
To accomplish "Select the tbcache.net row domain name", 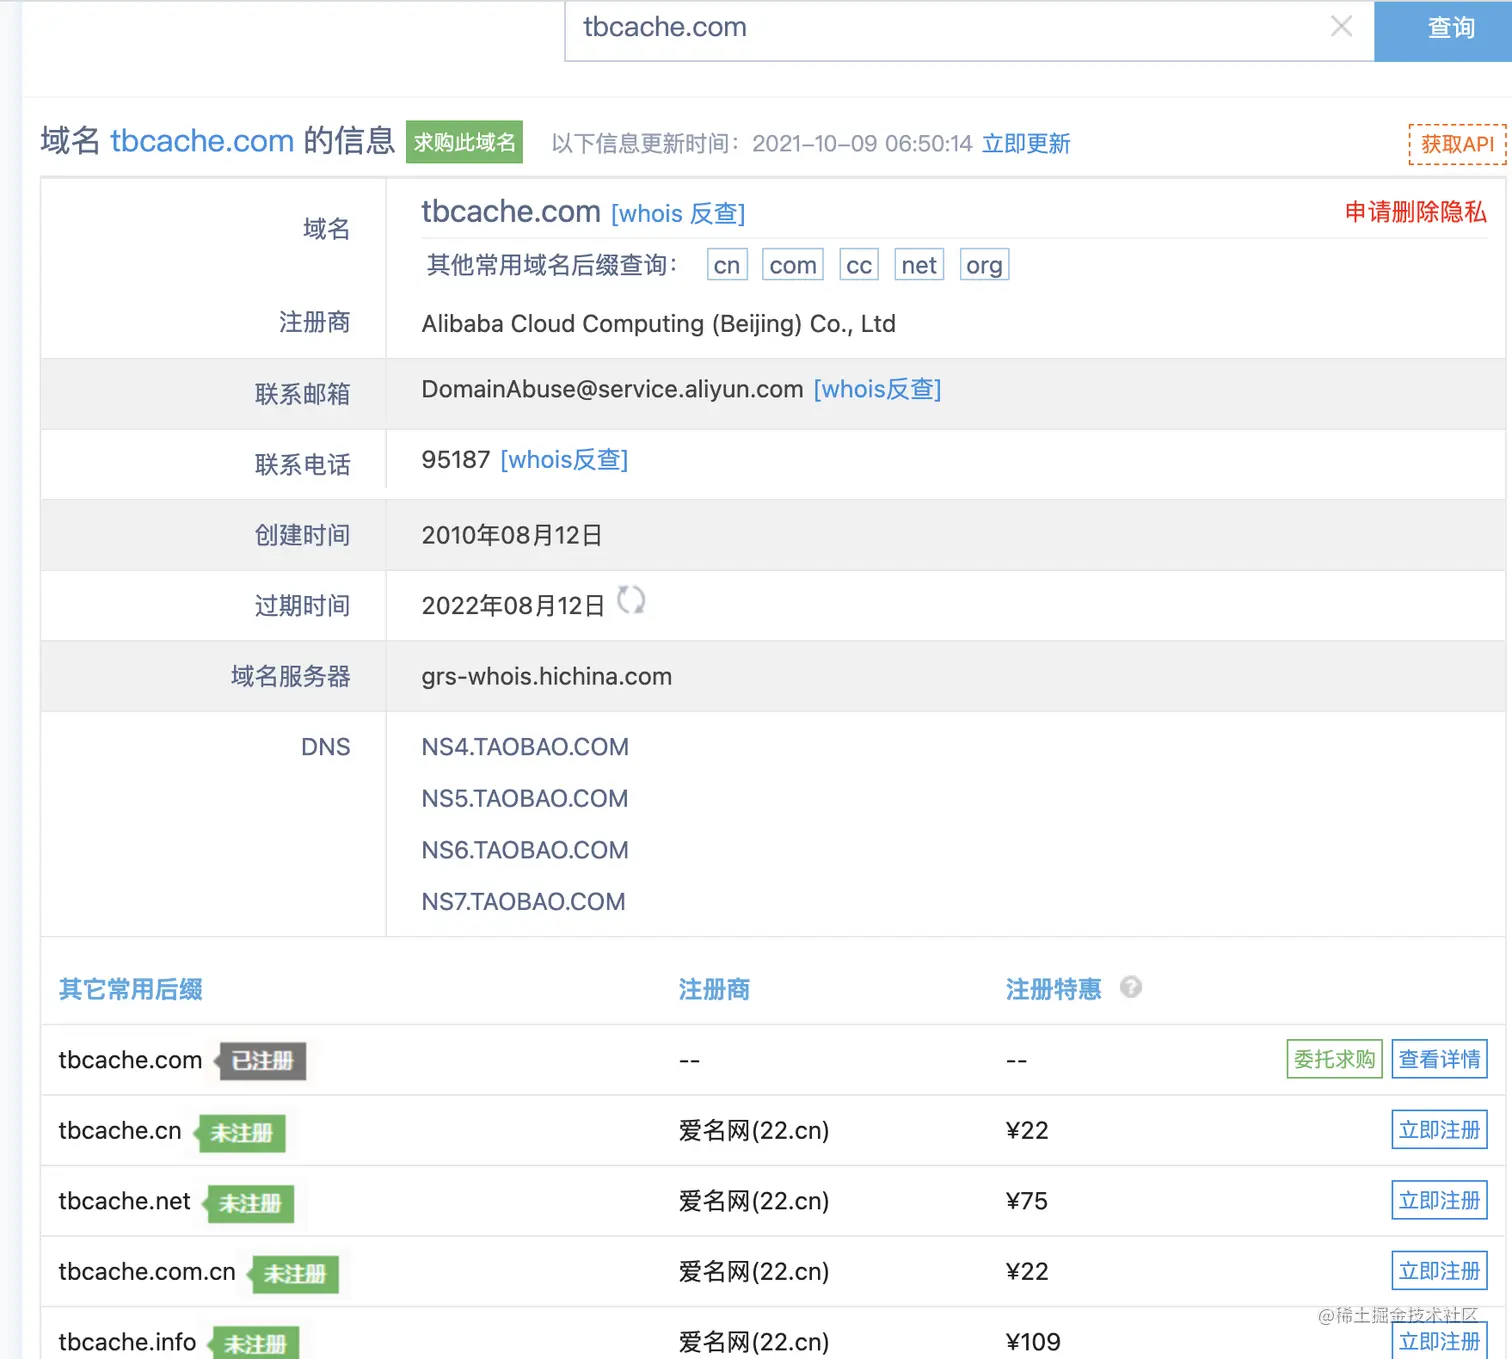I will point(124,1201).
